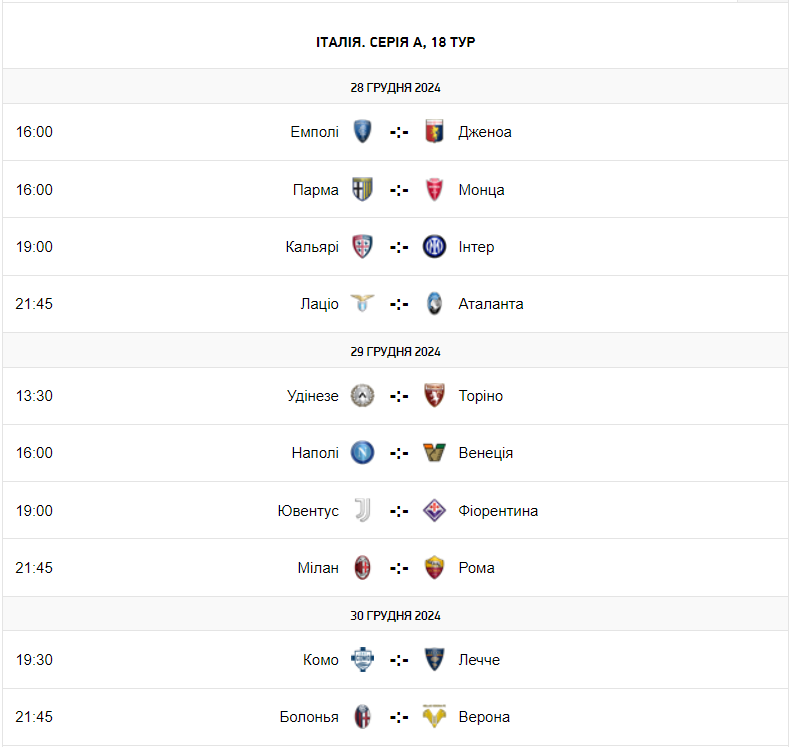Viewport: 790px width, 747px height.
Task: Click the Венеція team name
Action: (x=486, y=453)
